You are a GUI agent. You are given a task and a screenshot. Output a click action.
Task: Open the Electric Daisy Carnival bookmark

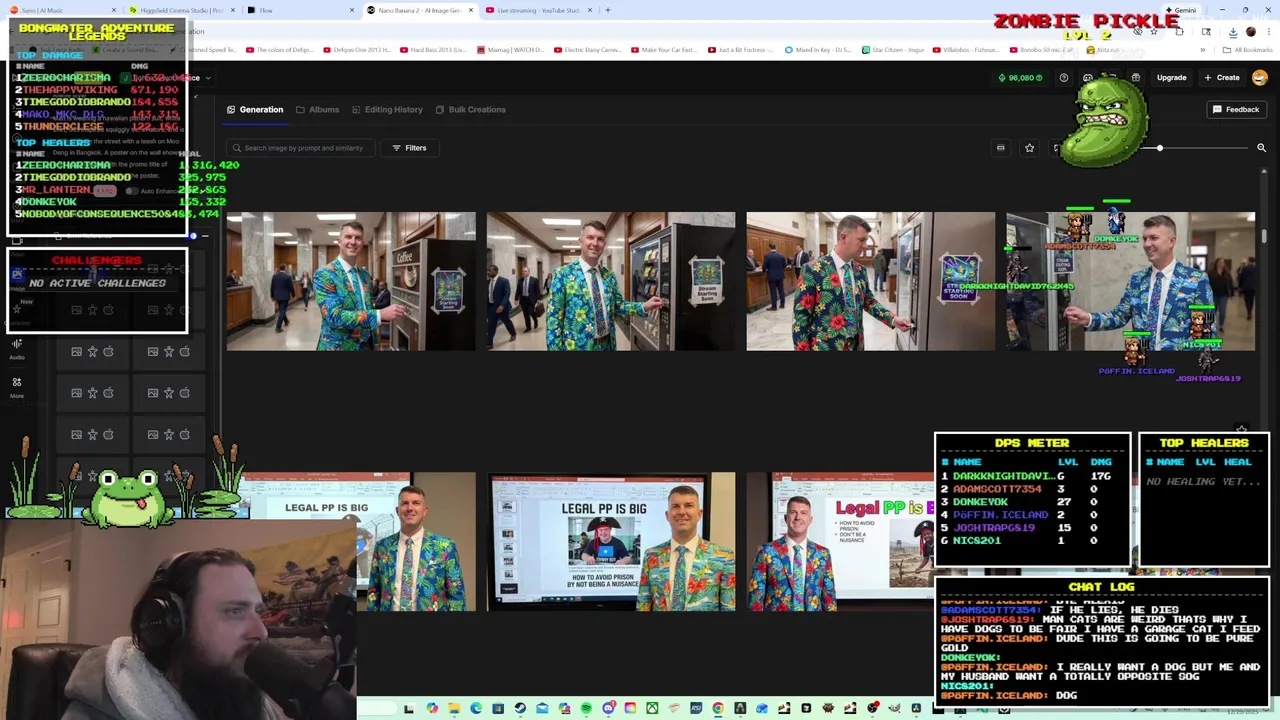coord(587,49)
